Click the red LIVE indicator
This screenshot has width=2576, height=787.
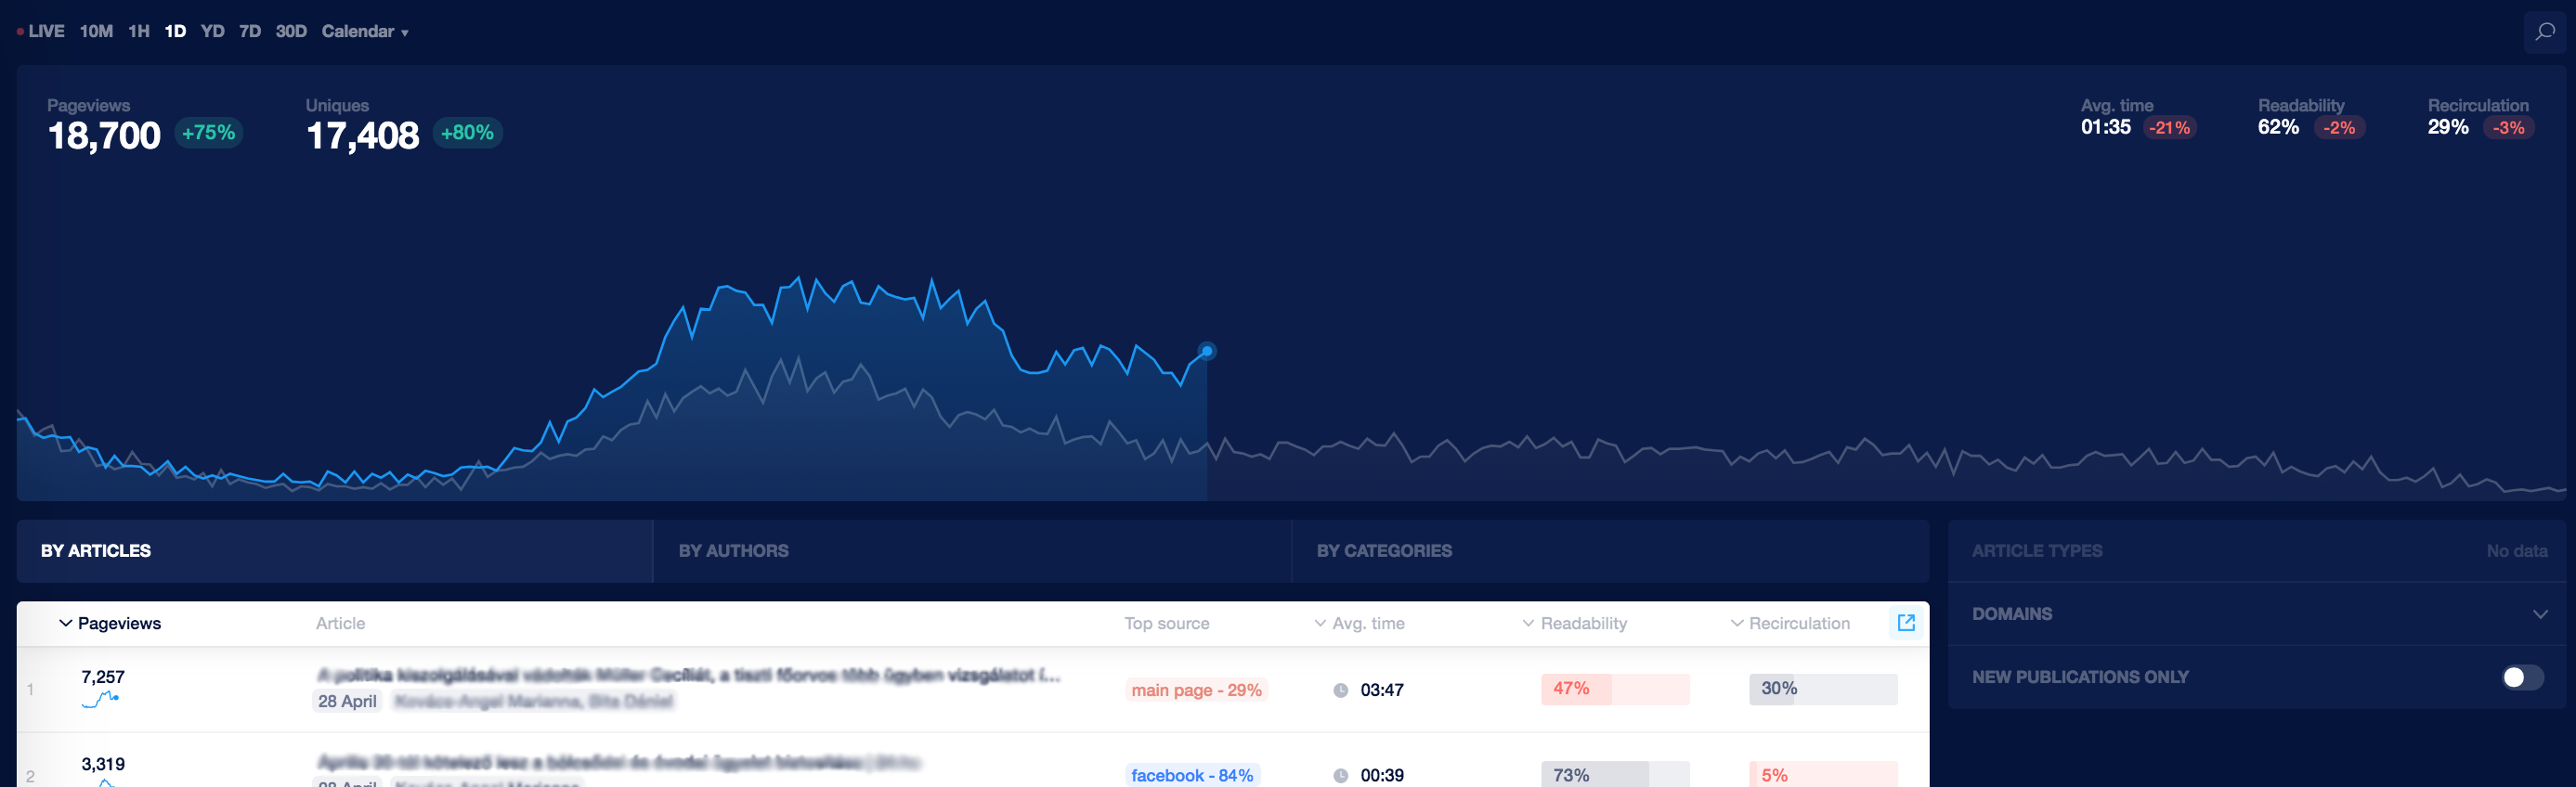tap(40, 32)
